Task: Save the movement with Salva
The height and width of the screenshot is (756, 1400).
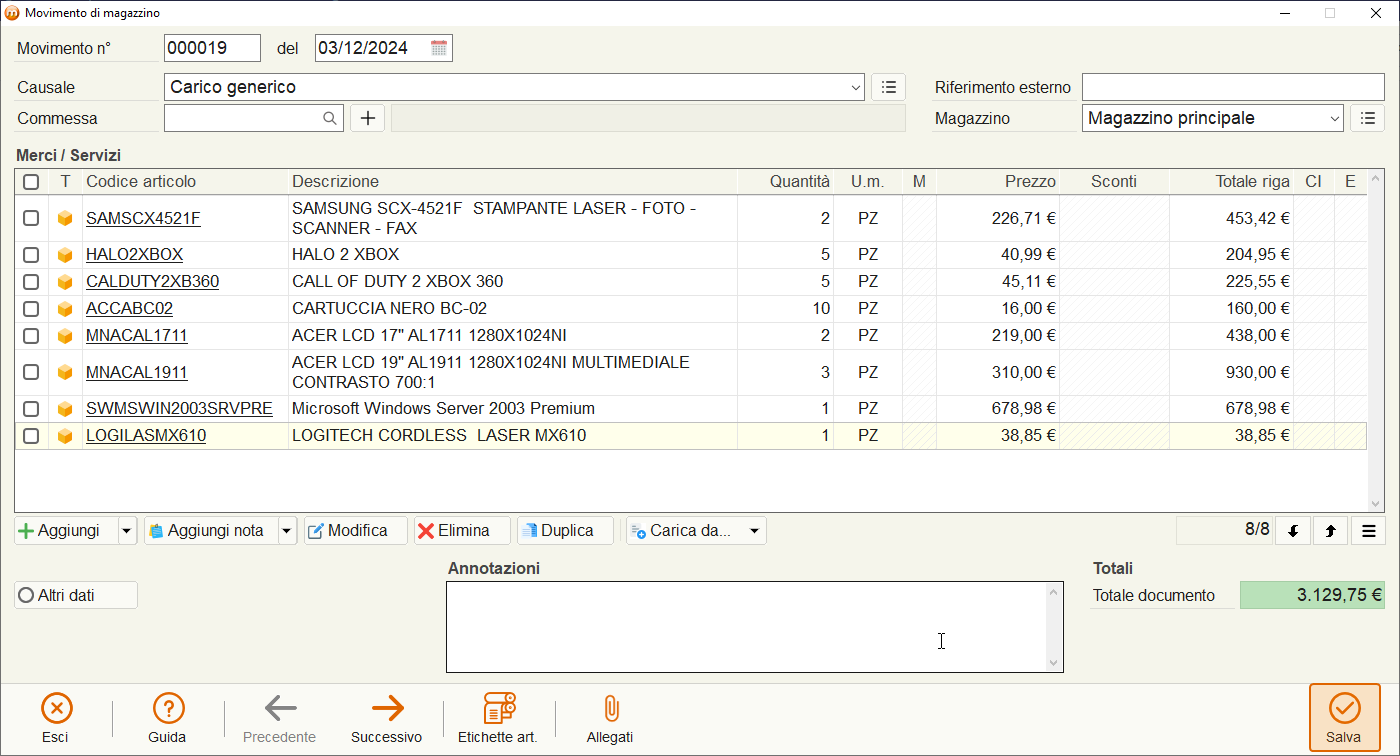Action: [1344, 718]
